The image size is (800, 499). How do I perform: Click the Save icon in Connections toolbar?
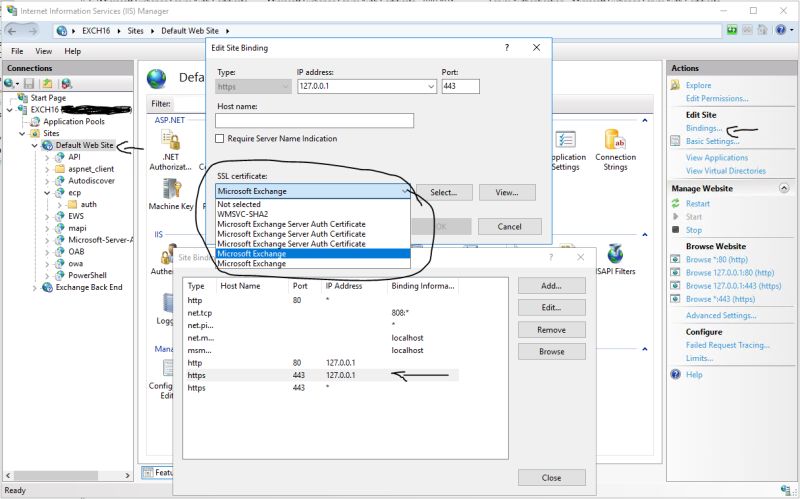29,83
